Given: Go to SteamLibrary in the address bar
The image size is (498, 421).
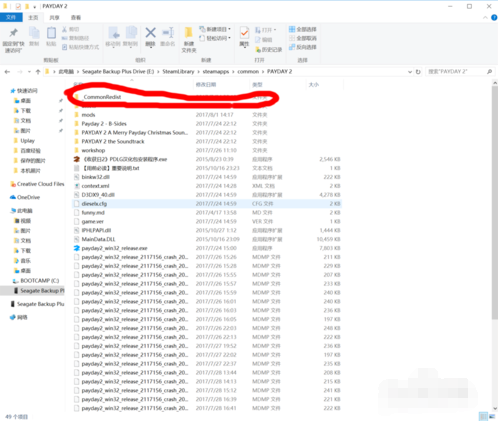Looking at the screenshot, I should click(x=178, y=72).
